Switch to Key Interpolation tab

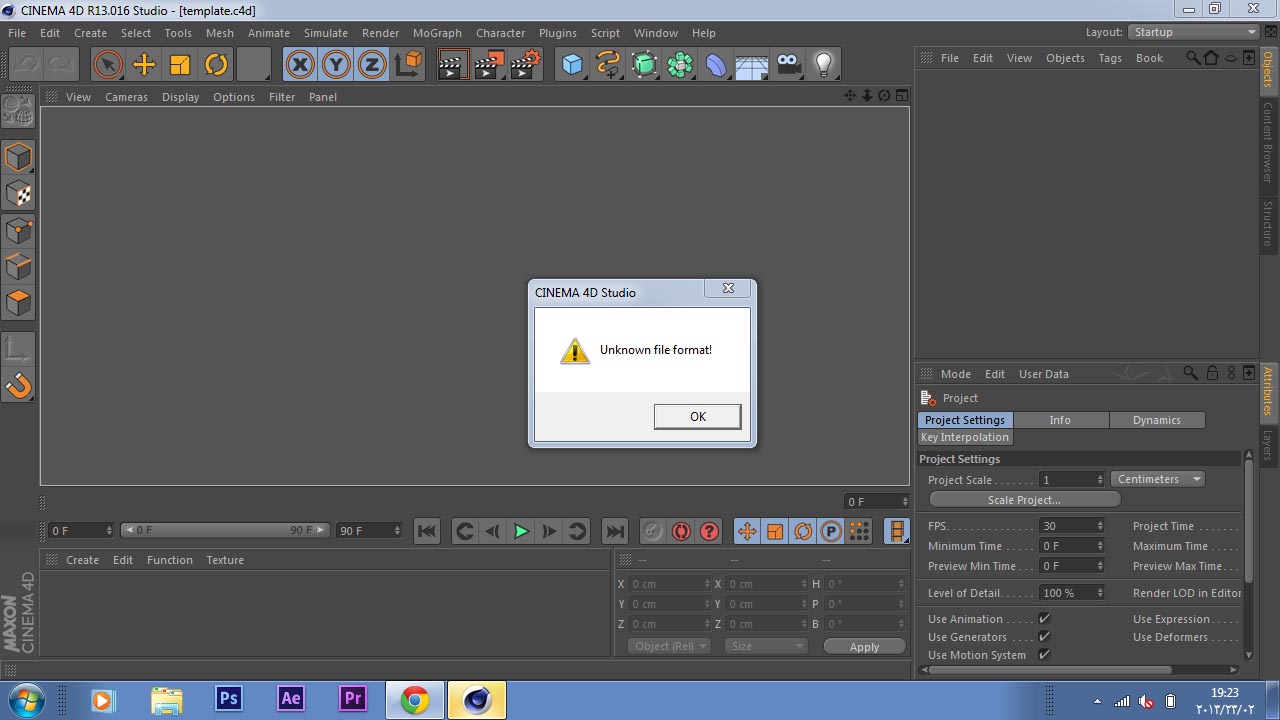click(x=965, y=437)
